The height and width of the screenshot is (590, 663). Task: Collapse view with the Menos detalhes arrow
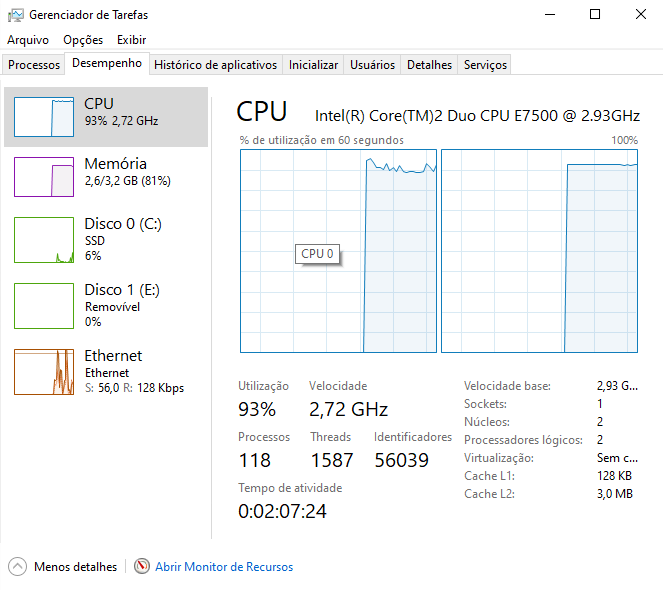pyautogui.click(x=17, y=566)
